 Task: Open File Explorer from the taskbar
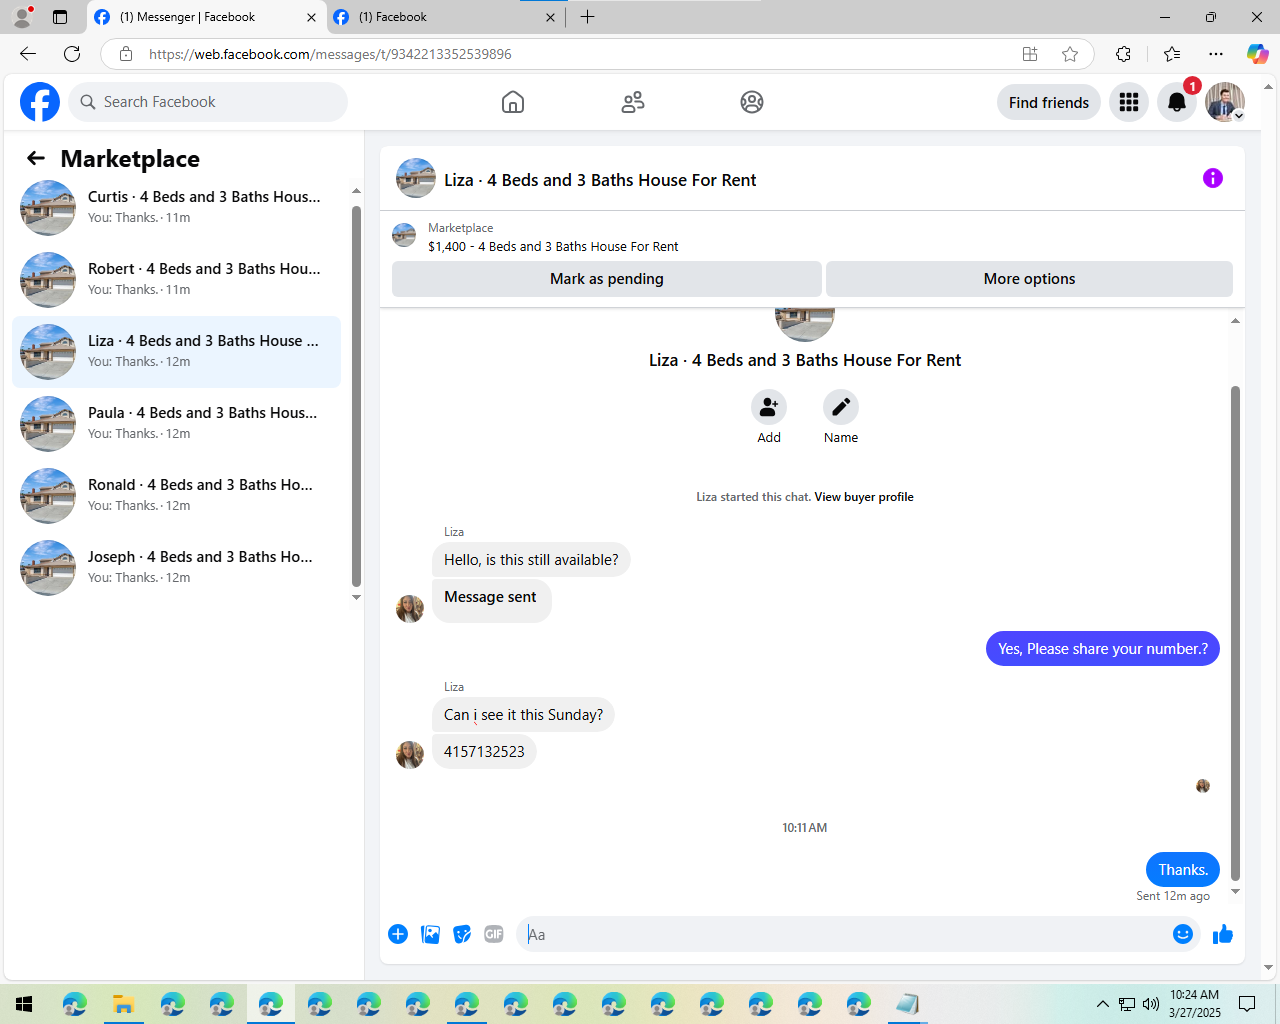123,1004
